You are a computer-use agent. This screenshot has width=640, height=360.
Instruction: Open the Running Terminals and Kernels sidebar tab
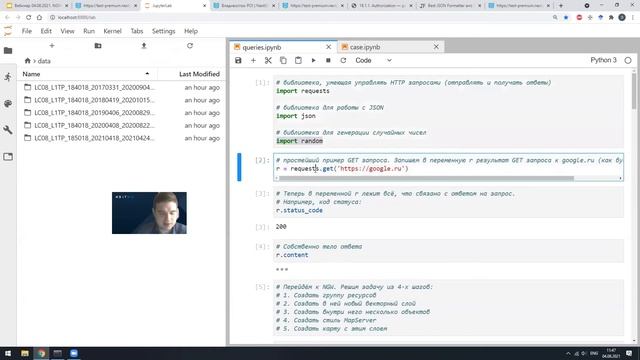[8, 77]
